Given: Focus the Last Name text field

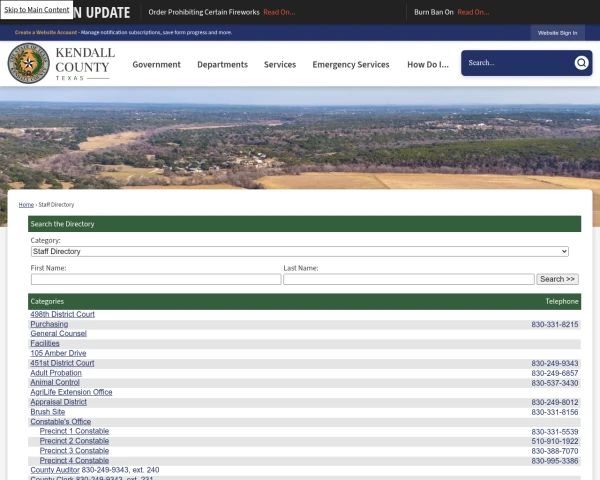Looking at the screenshot, I should [408, 279].
